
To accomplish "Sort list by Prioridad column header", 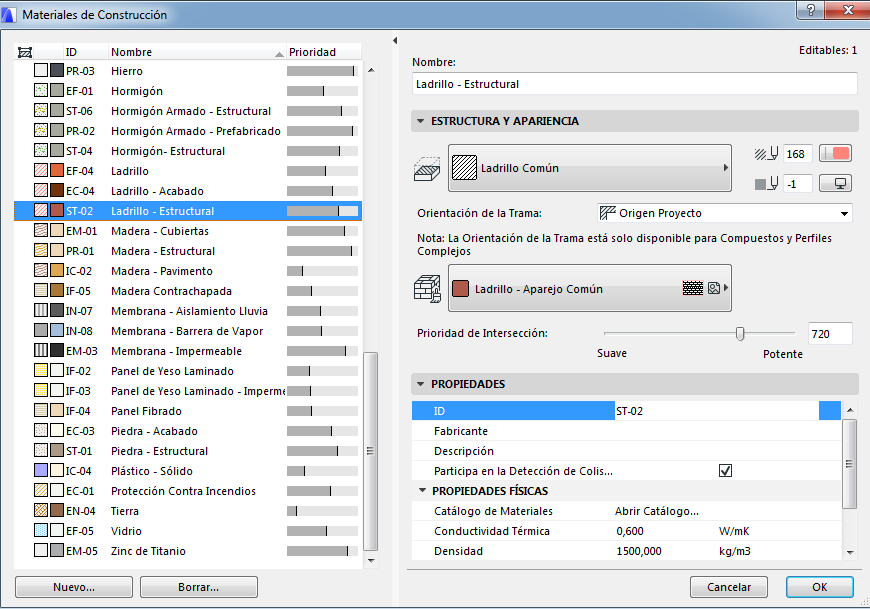I will point(324,52).
